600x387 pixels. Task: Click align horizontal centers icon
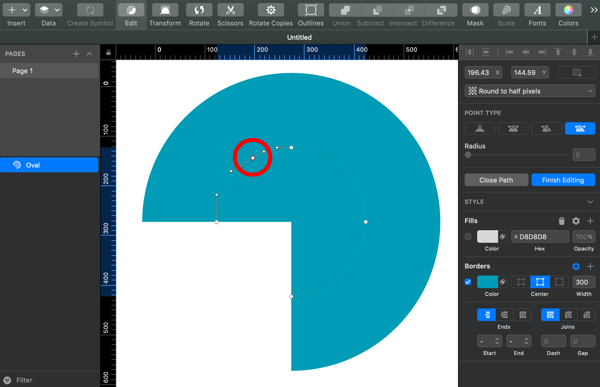[526, 52]
